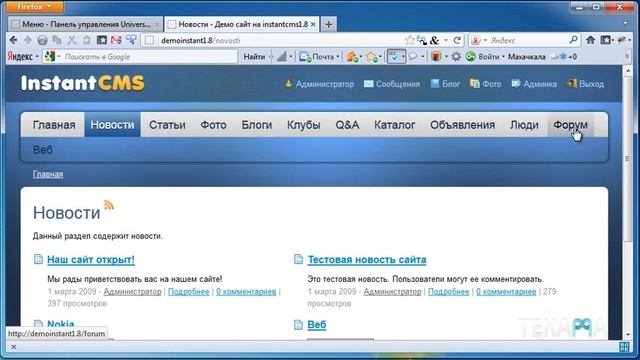The height and width of the screenshot is (360, 640).
Task: Open a new tab with plus button
Action: pos(329,24)
